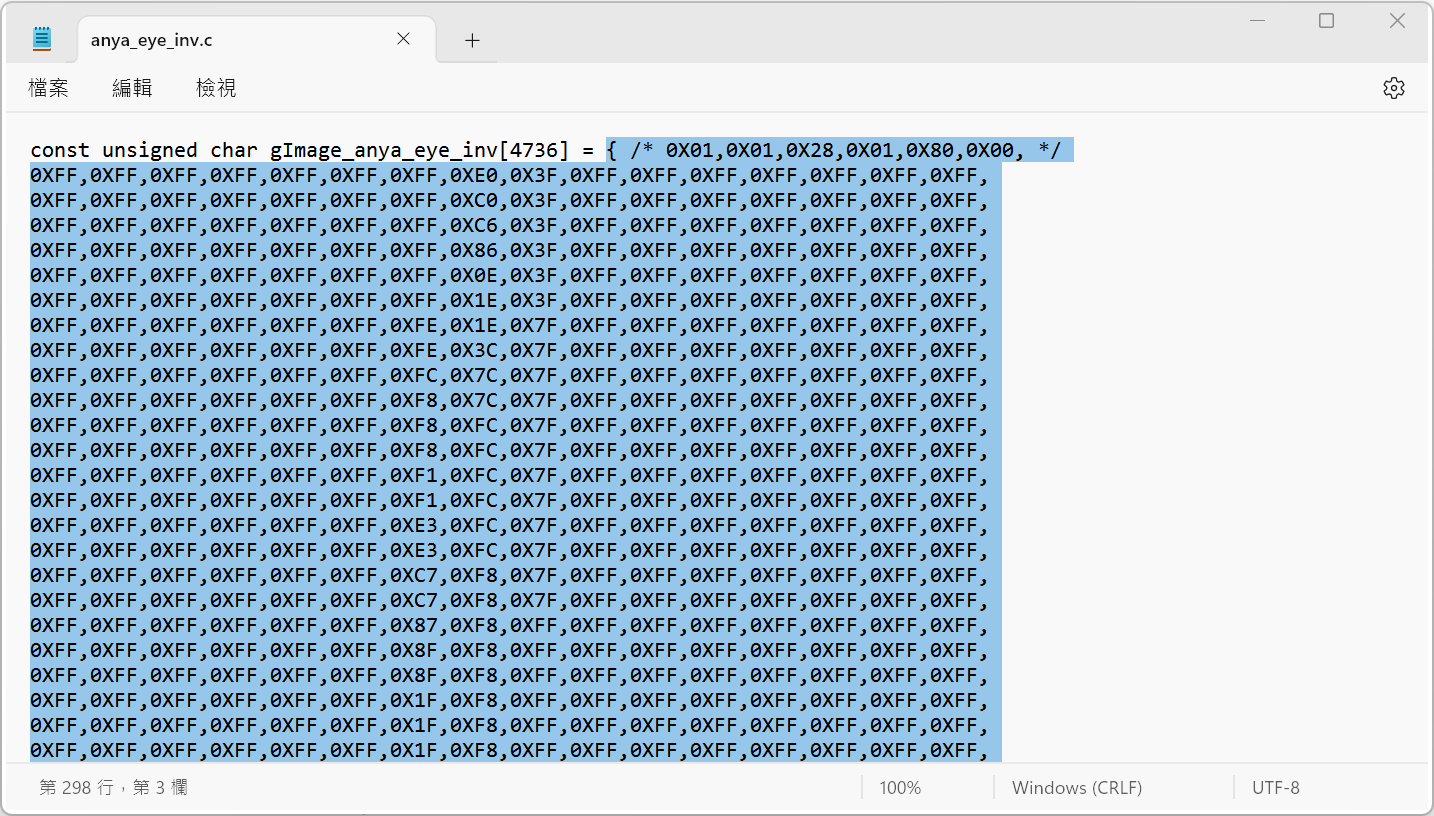
Task: Click the word 'const' at file start
Action: click(x=60, y=150)
